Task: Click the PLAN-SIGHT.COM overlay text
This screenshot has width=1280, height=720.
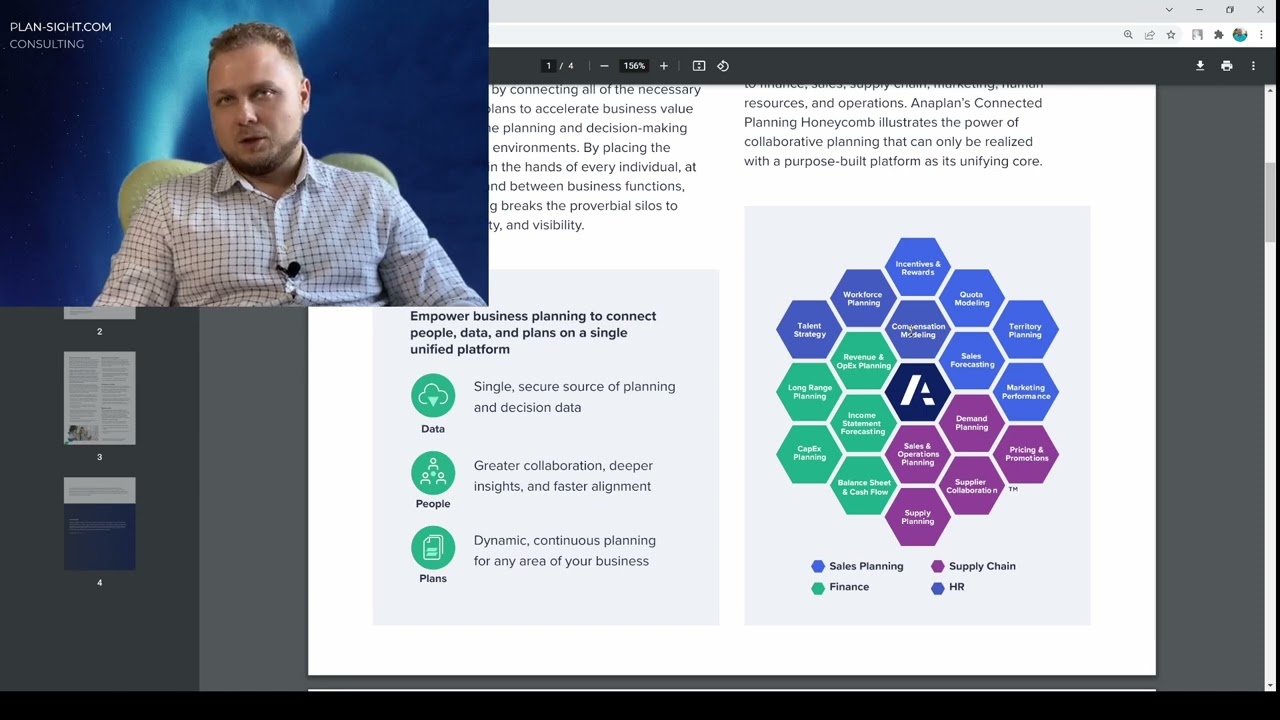Action: (60, 27)
